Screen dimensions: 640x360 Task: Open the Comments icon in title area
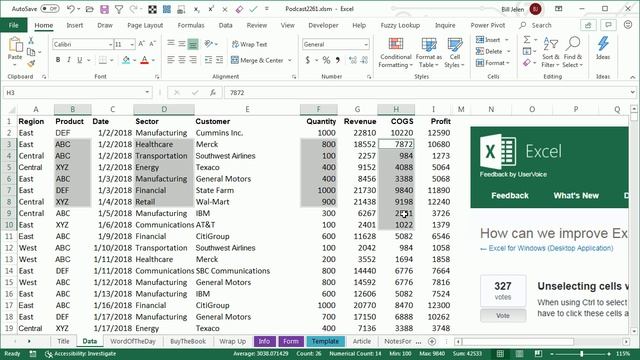point(608,25)
